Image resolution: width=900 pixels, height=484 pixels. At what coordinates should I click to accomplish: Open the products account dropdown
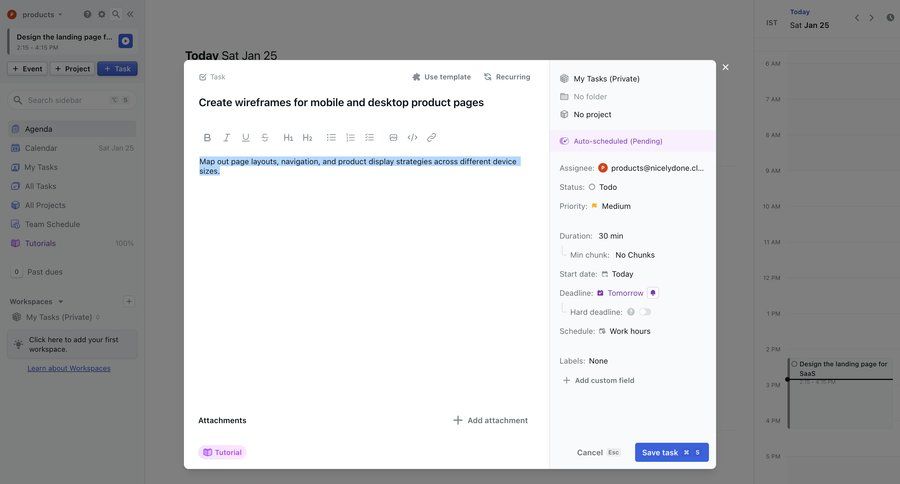(34, 14)
